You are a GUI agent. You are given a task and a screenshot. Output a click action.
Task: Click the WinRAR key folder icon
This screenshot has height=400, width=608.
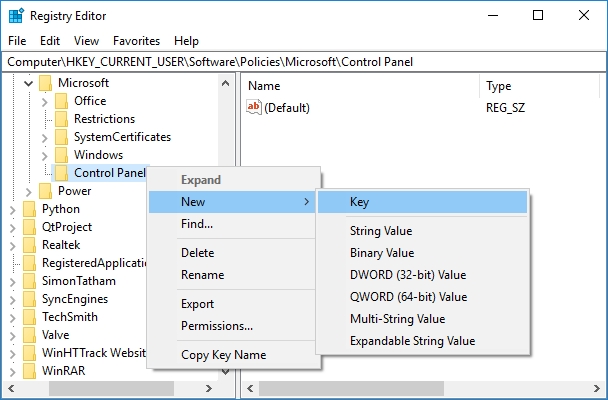30,371
